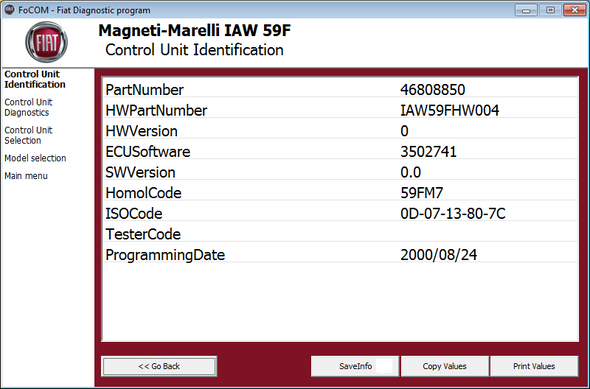Image resolution: width=590 pixels, height=389 pixels.
Task: Click the << Go Back button
Action: 159,366
